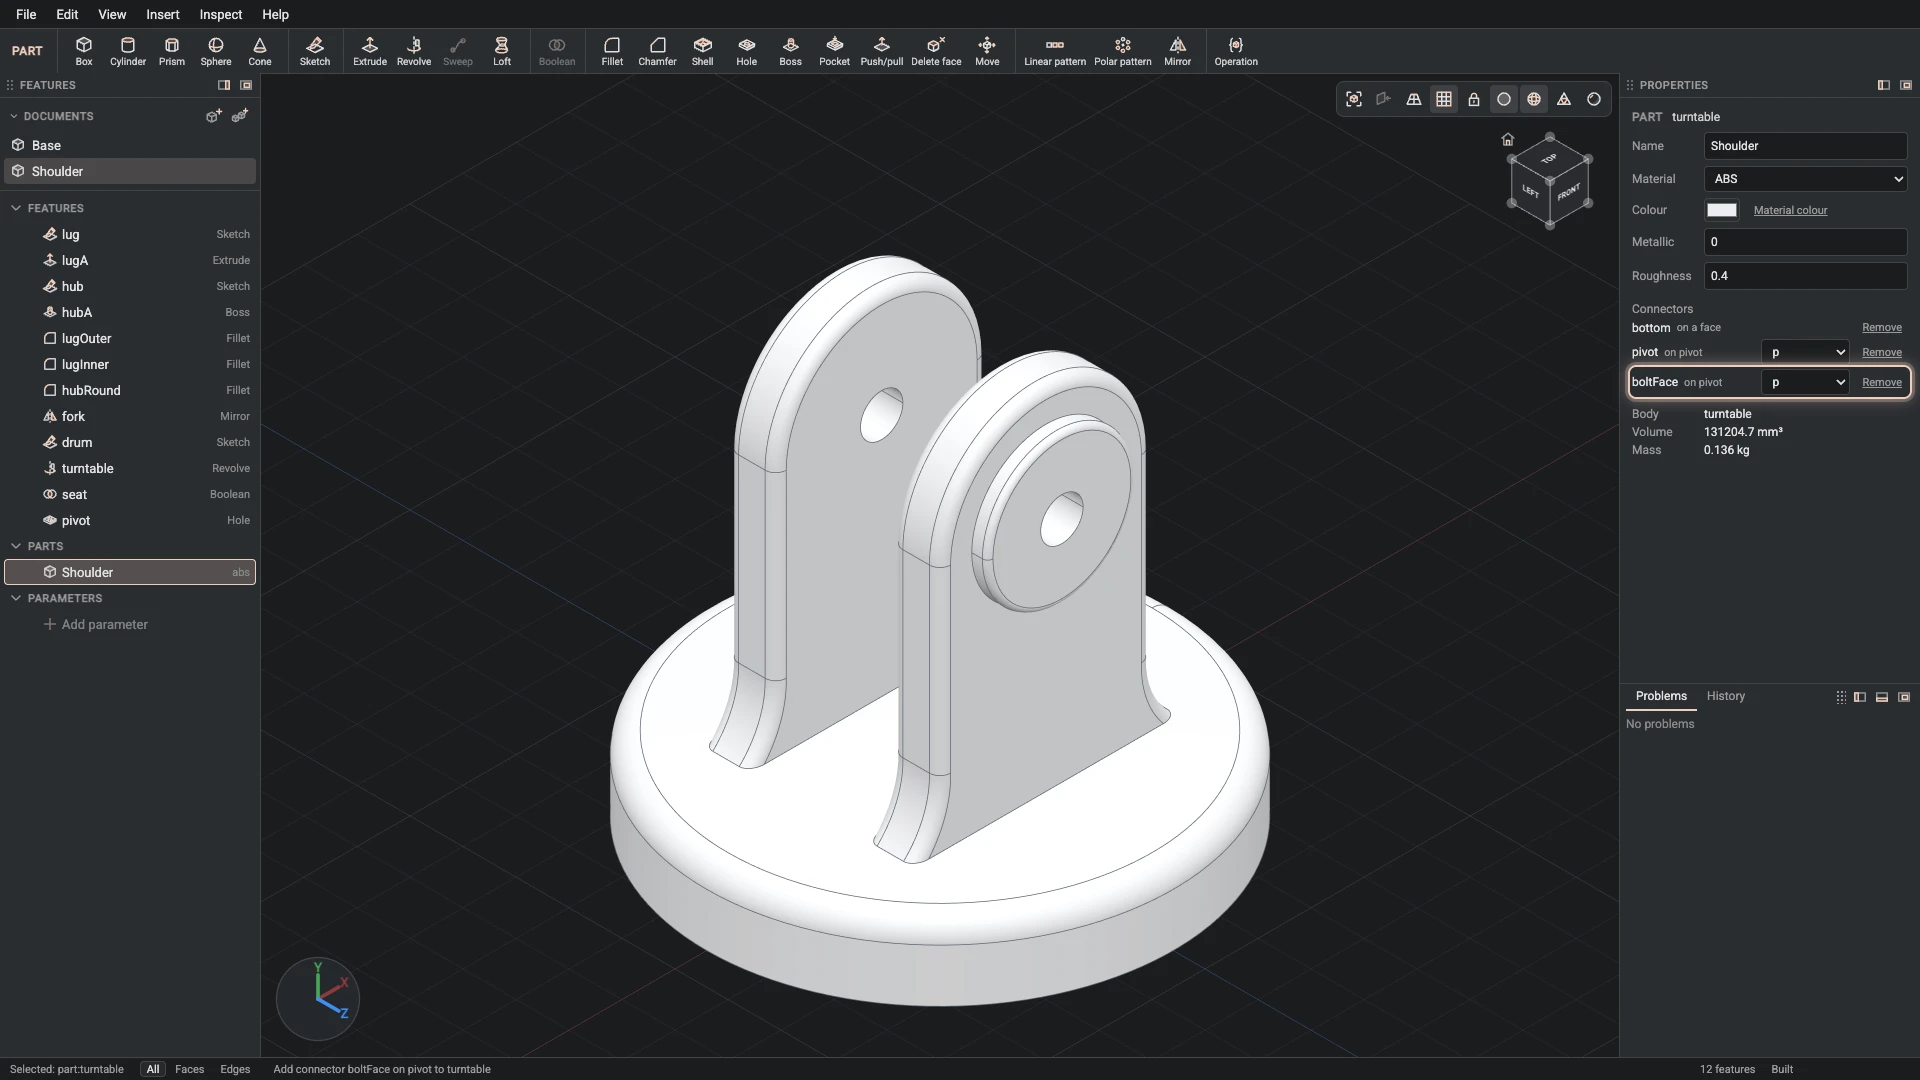This screenshot has width=1920, height=1080.
Task: Apply the Chamfer tool
Action: (x=657, y=51)
